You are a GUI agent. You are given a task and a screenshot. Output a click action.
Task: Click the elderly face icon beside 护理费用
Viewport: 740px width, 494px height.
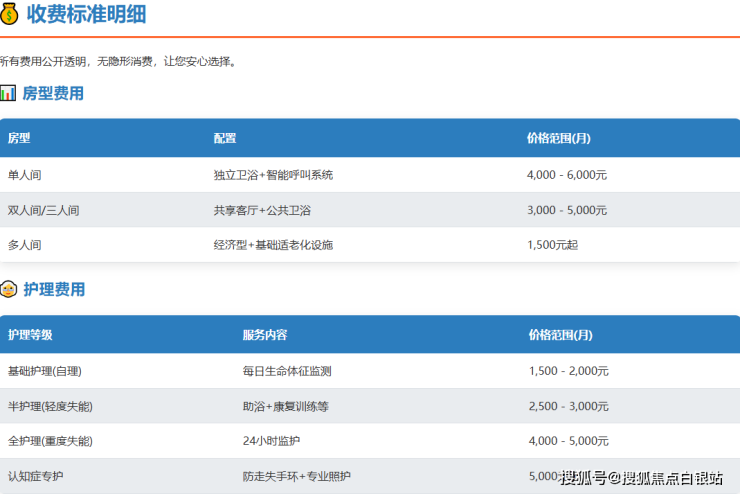(x=8, y=289)
